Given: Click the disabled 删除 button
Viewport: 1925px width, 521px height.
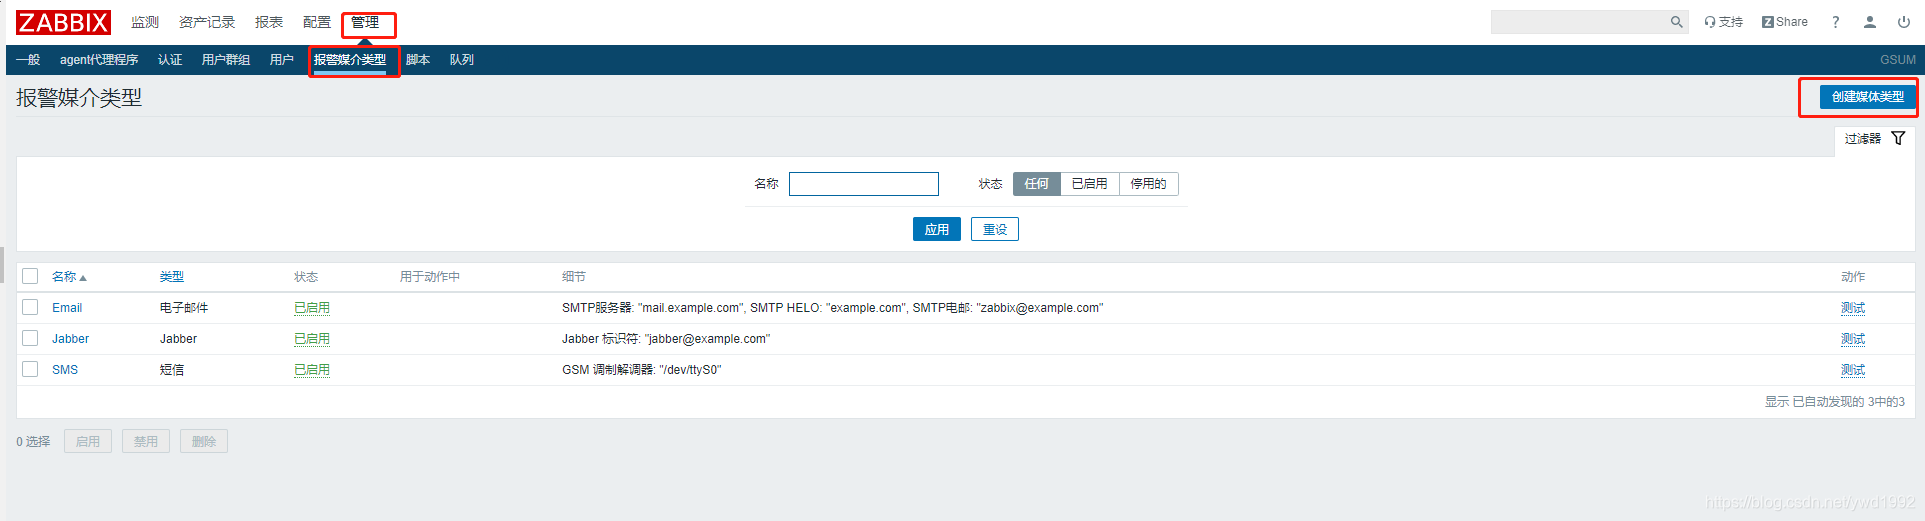Looking at the screenshot, I should pyautogui.click(x=204, y=441).
